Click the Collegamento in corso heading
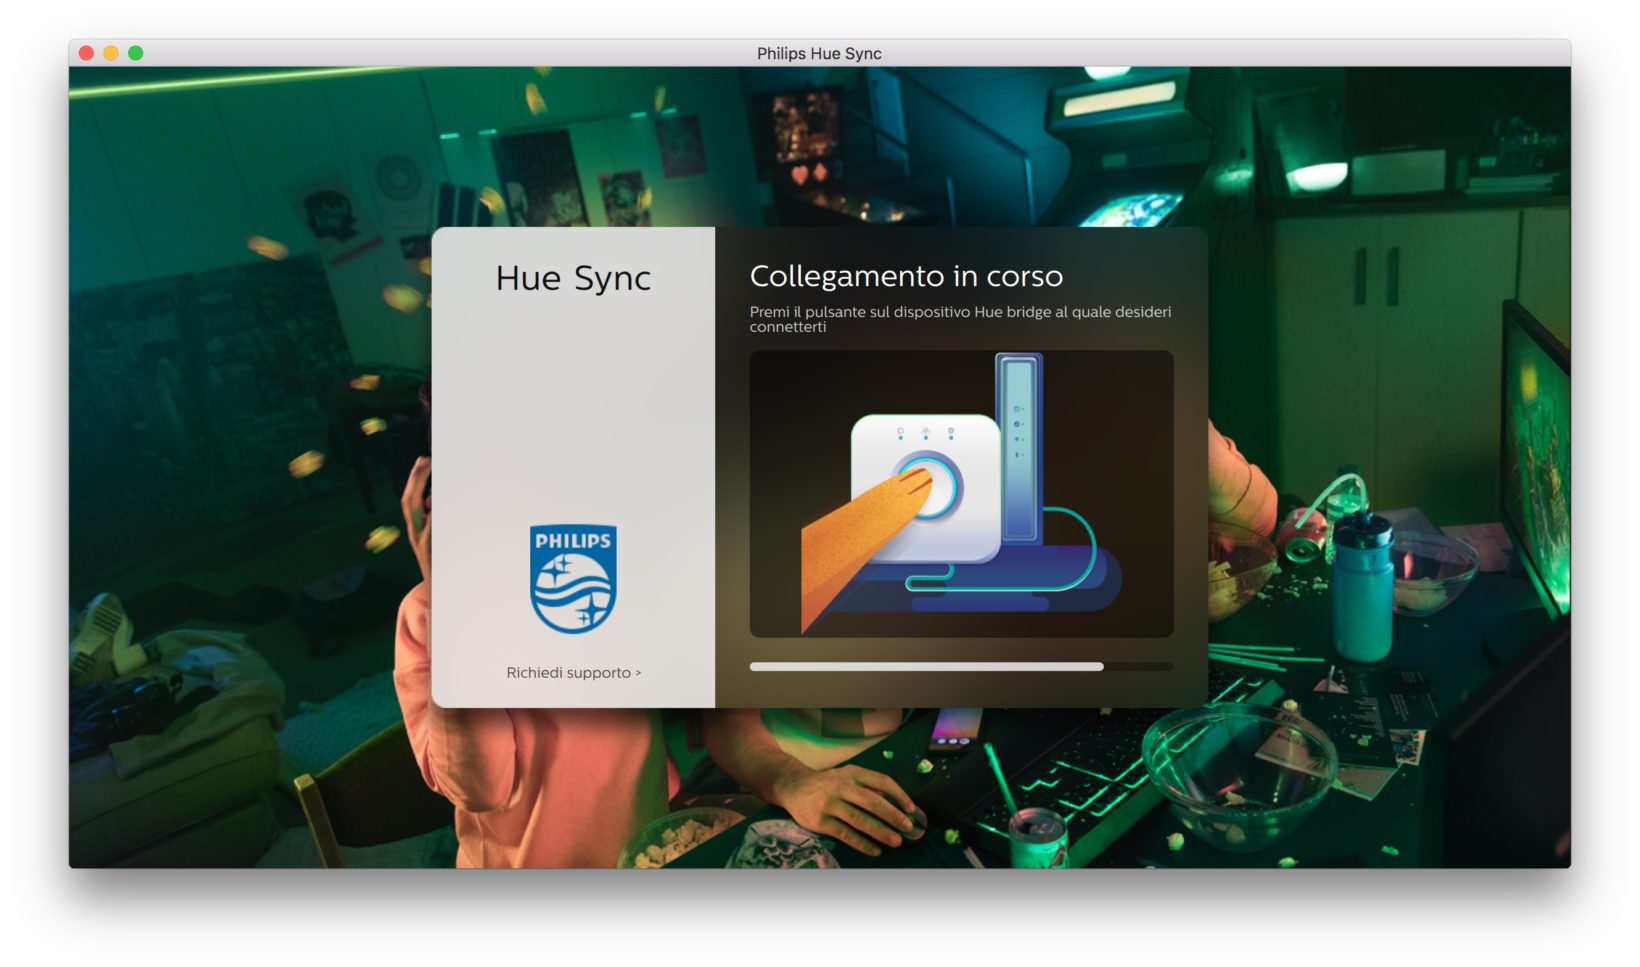This screenshot has width=1640, height=967. point(906,276)
